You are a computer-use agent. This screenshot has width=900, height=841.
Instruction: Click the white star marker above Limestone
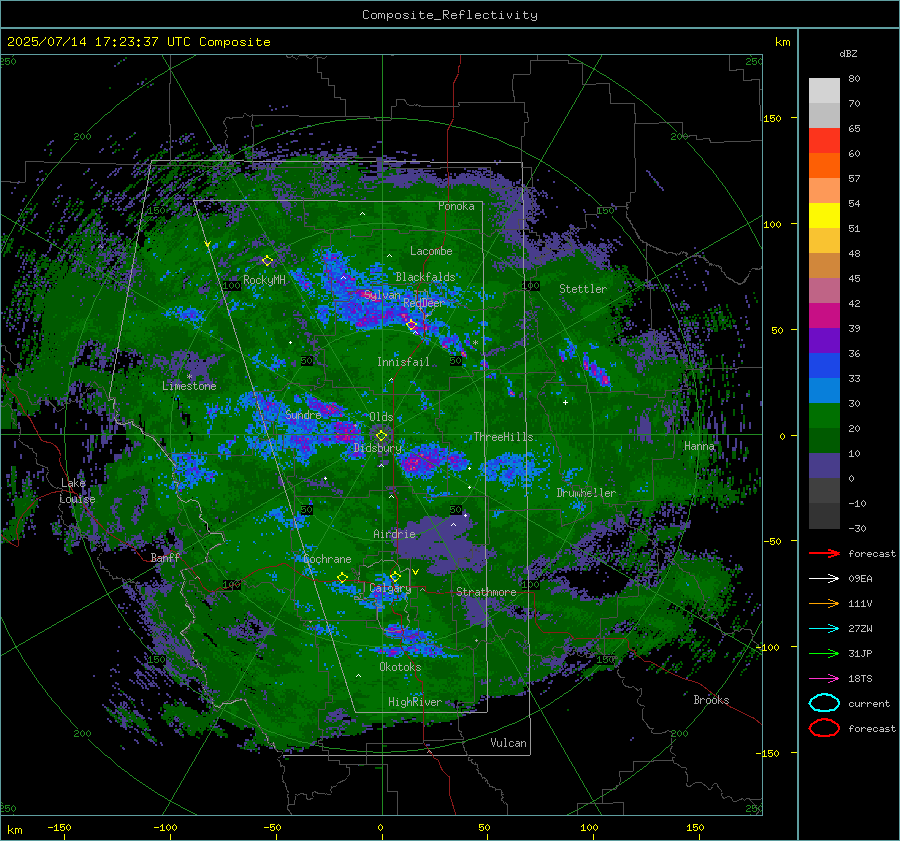point(189,377)
